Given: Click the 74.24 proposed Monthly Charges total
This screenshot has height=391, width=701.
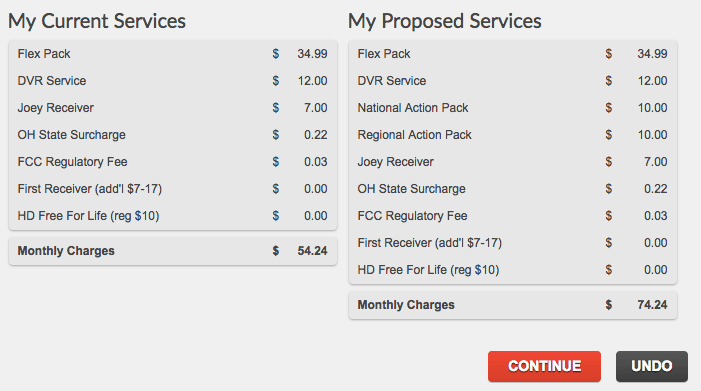Looking at the screenshot, I should pos(652,305).
